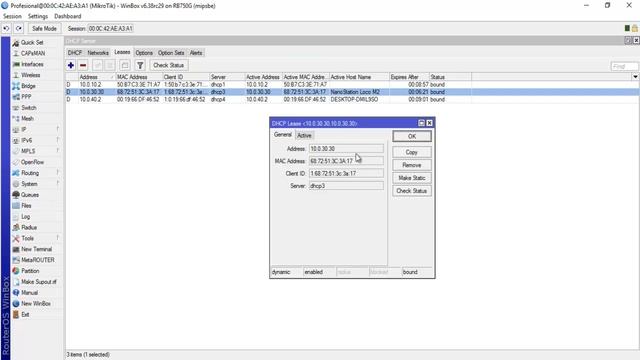The height and width of the screenshot is (360, 640).
Task: Open the Files menu
Action: [26, 206]
